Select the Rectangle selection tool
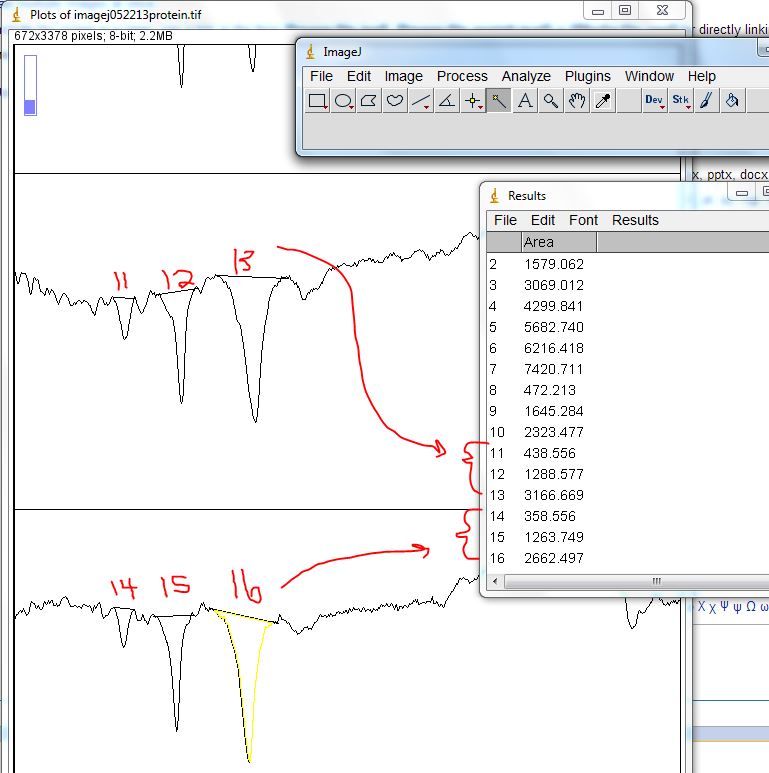Image resolution: width=769 pixels, height=773 pixels. pos(318,101)
